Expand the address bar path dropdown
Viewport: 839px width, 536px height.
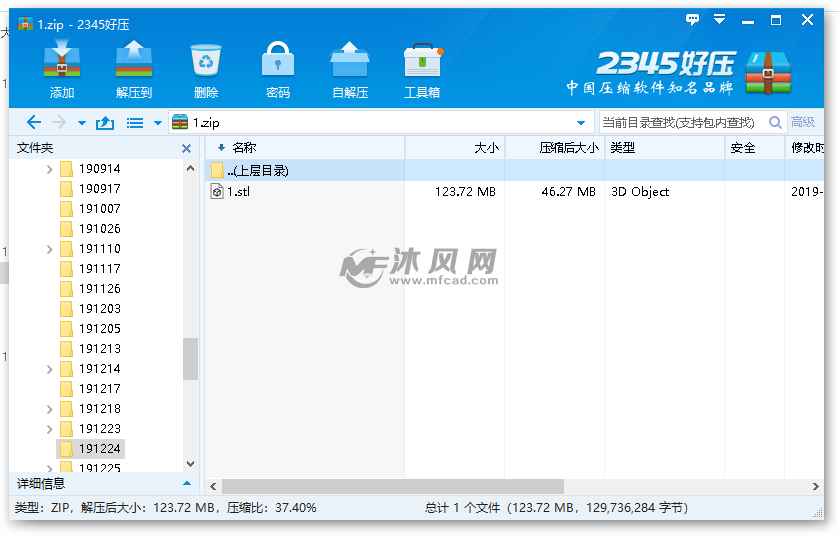coord(581,123)
